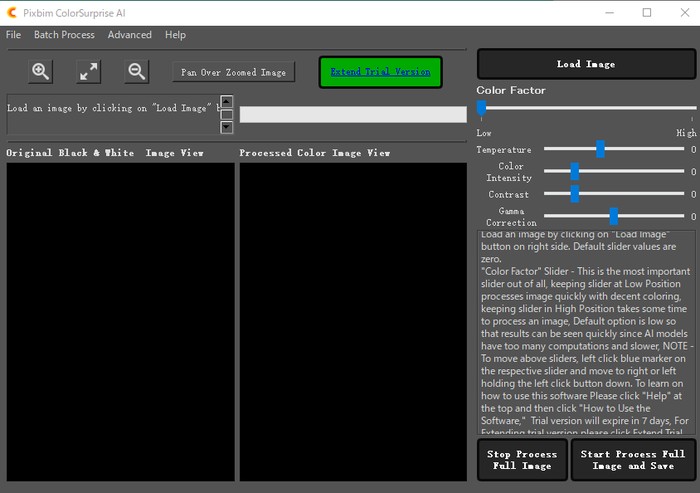Click the instructions text box on right
The width and height of the screenshot is (700, 493).
[x=586, y=332]
